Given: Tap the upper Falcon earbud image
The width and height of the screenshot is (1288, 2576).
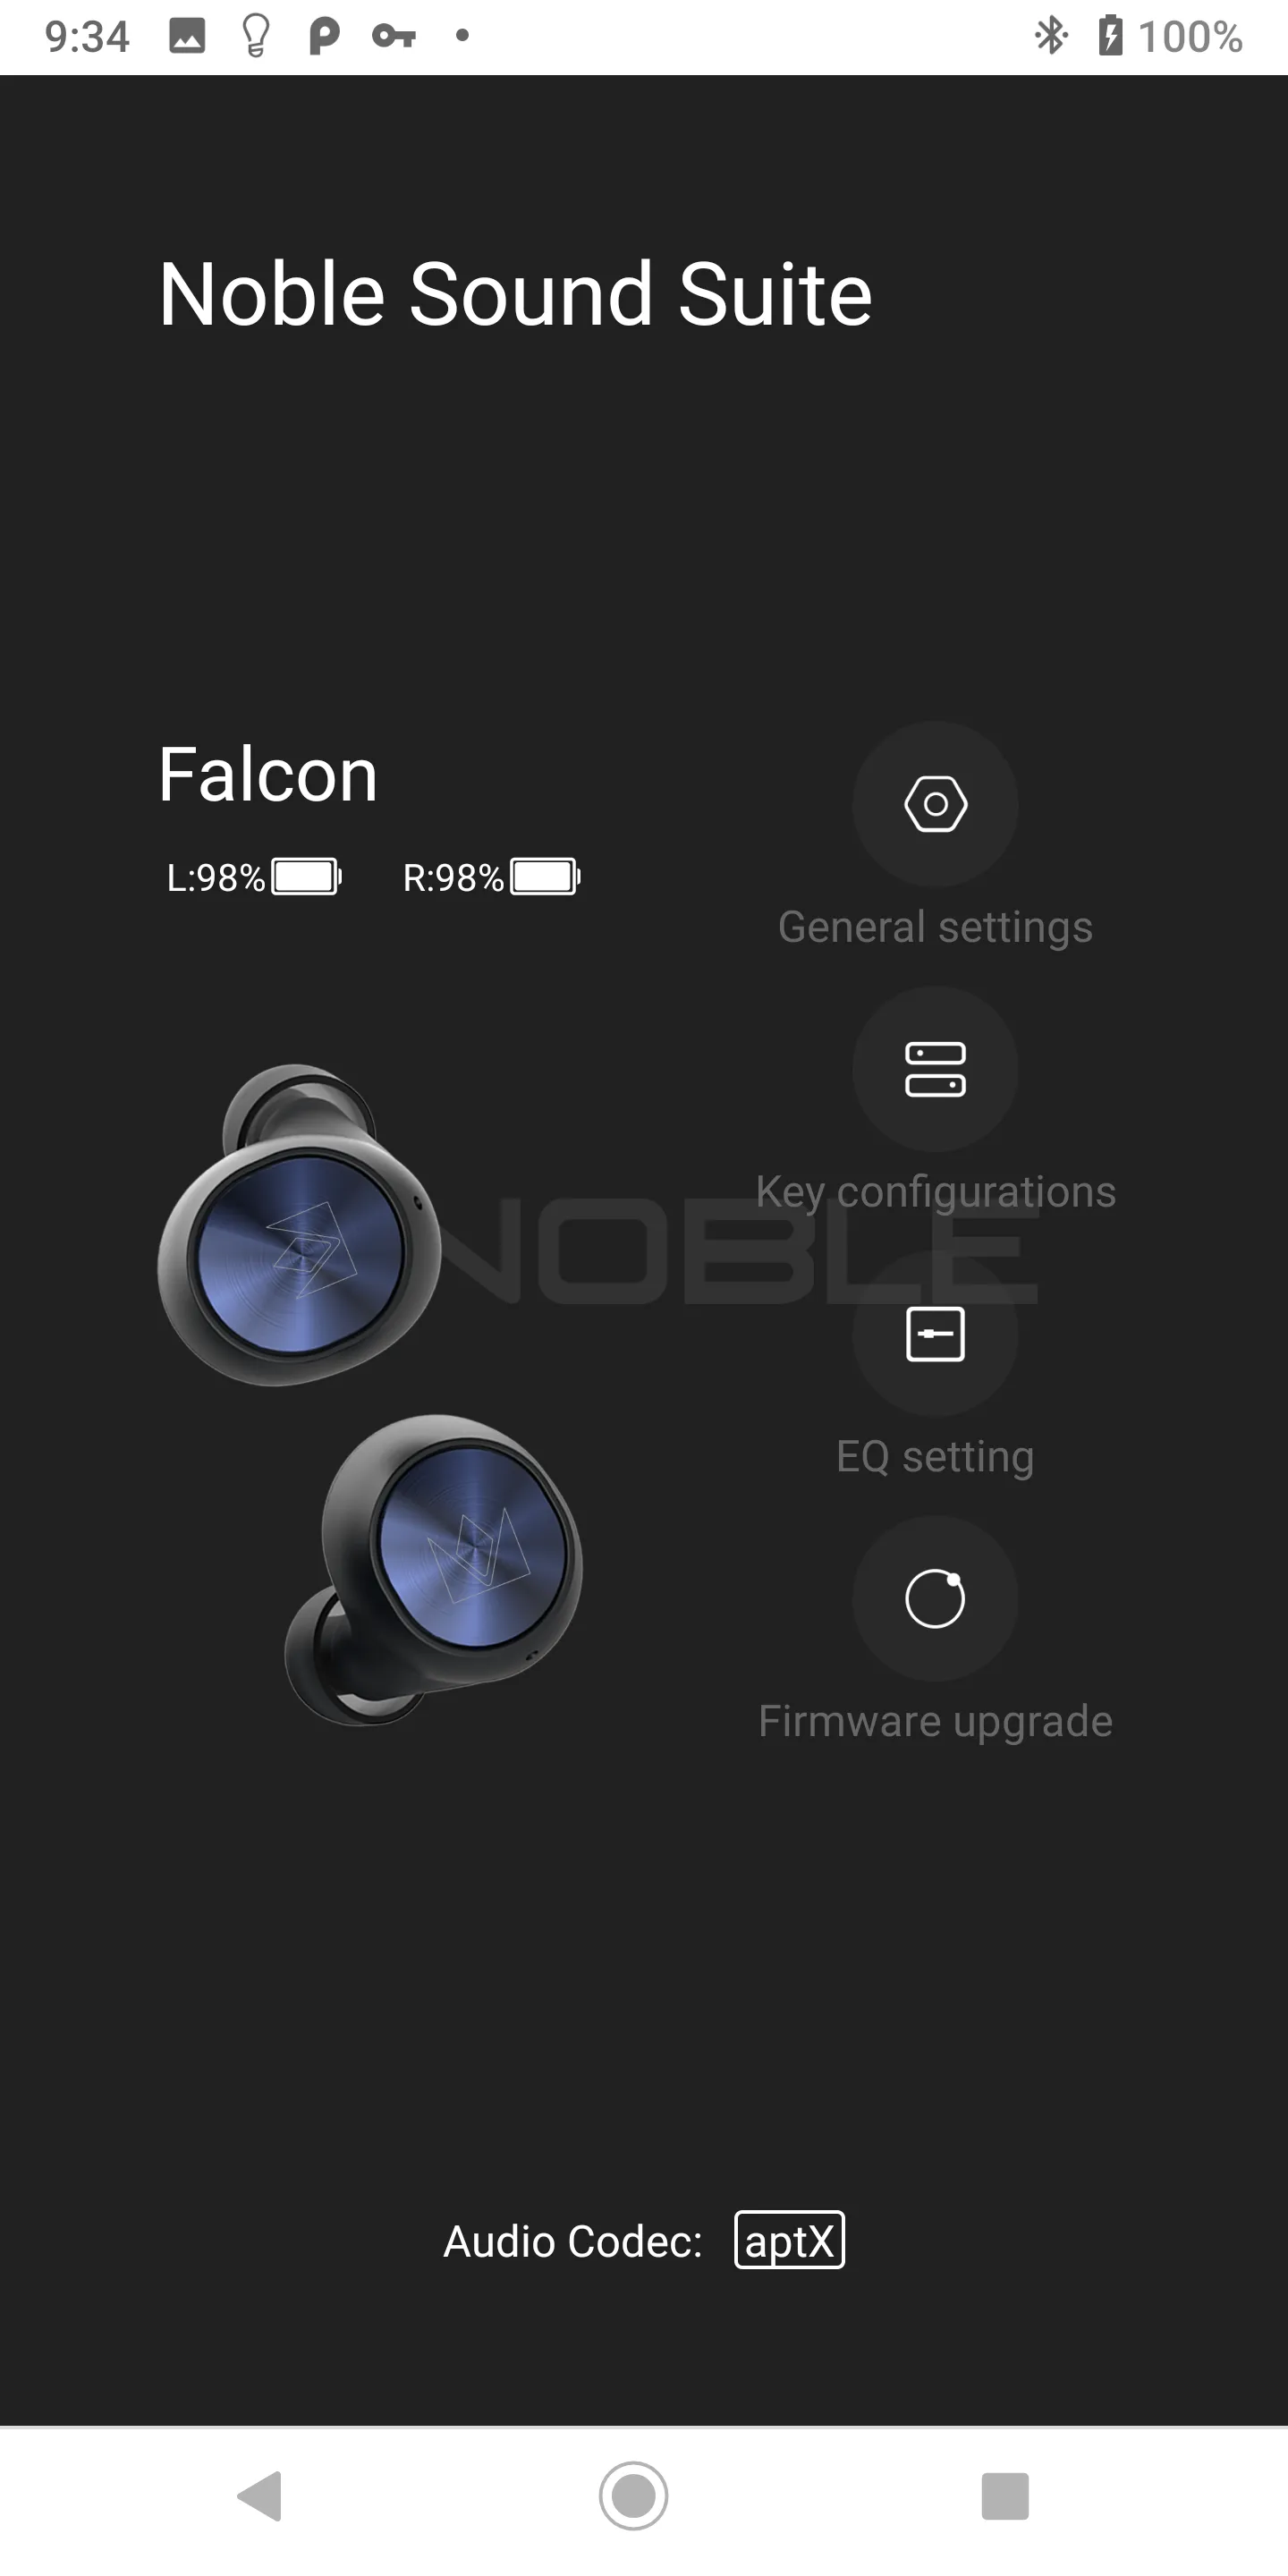Looking at the screenshot, I should pyautogui.click(x=299, y=1225).
